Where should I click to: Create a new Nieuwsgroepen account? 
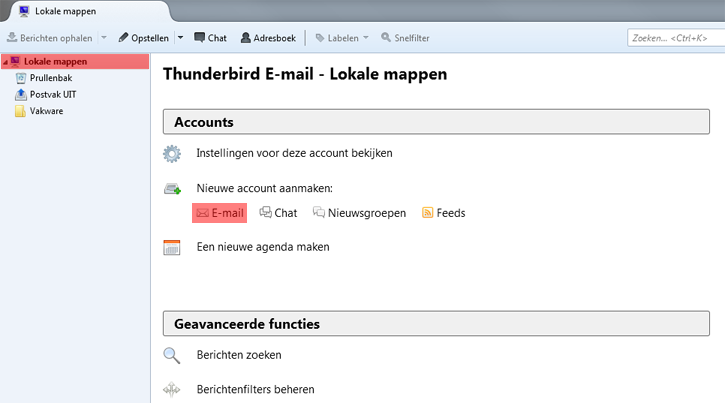pyautogui.click(x=360, y=213)
